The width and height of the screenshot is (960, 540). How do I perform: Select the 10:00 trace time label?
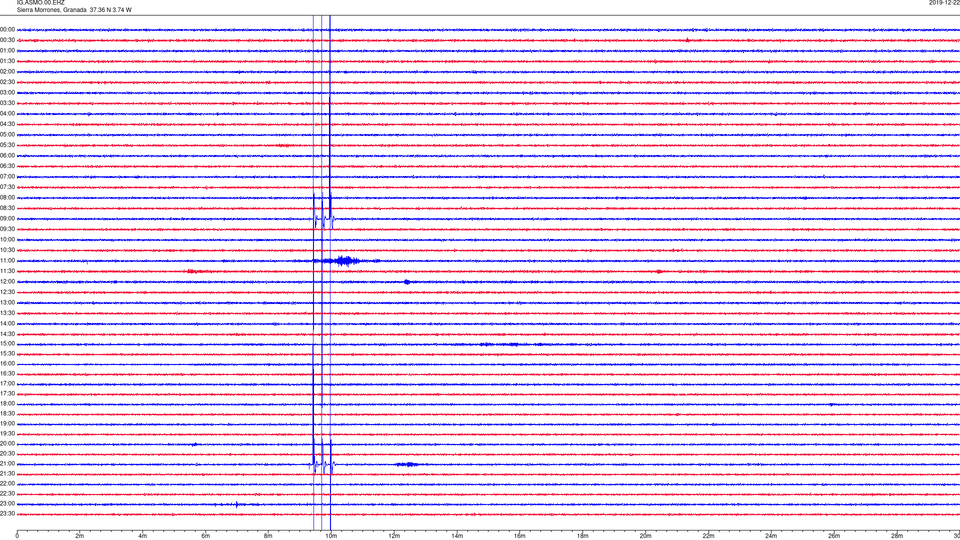coord(7,239)
